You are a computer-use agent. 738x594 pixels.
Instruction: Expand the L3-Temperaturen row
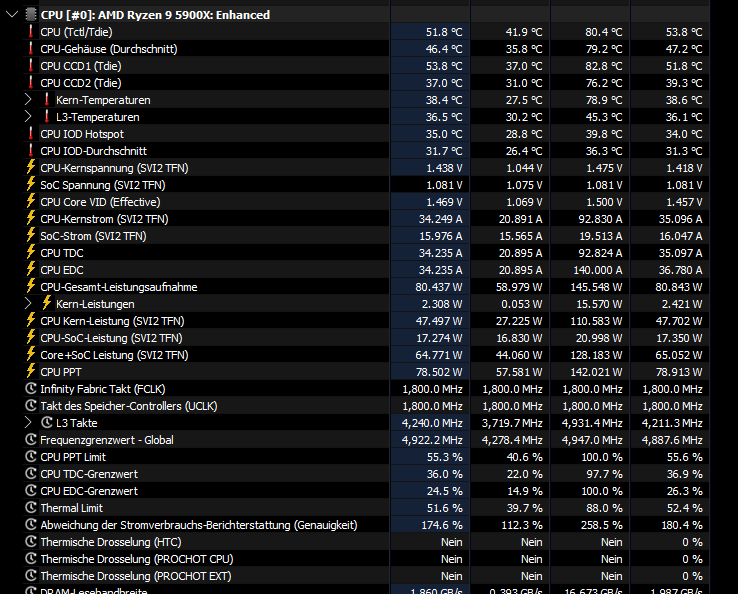coord(28,117)
